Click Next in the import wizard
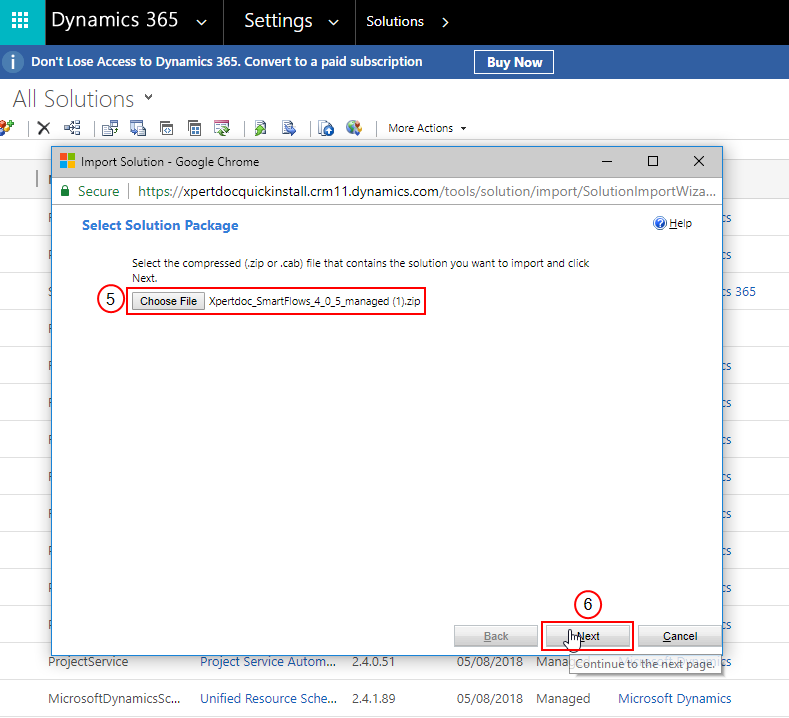The image size is (789, 718). coord(588,636)
